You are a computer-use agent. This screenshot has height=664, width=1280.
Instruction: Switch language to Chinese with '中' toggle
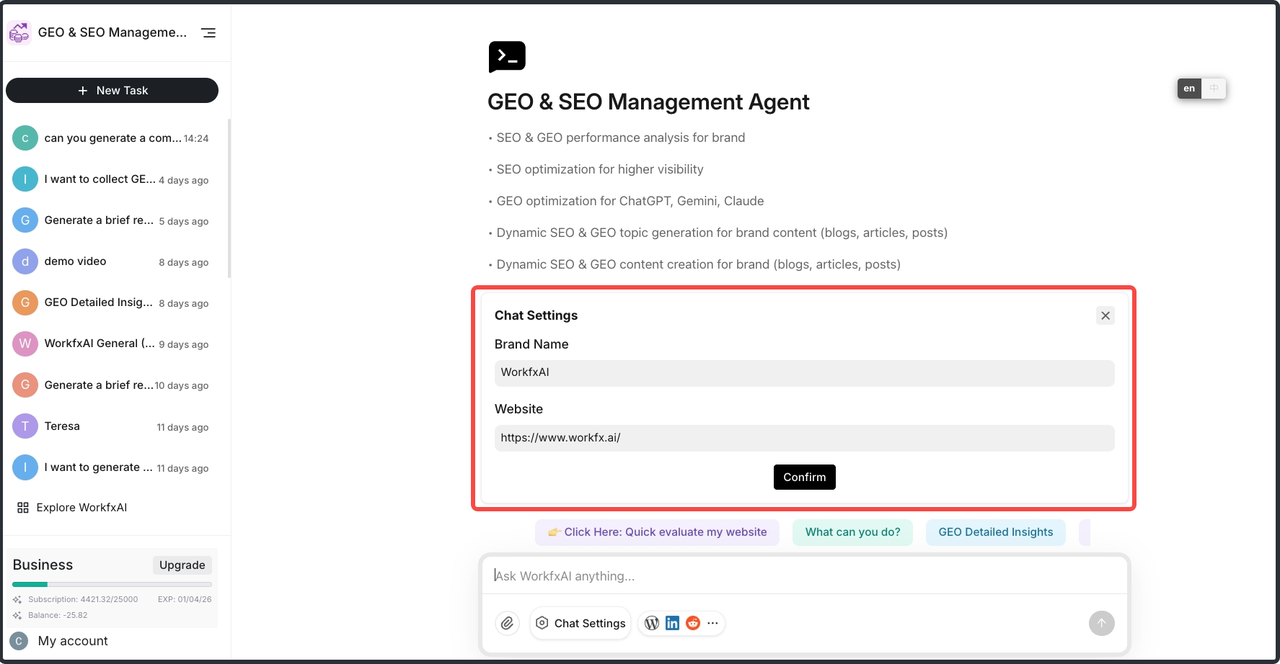1214,89
